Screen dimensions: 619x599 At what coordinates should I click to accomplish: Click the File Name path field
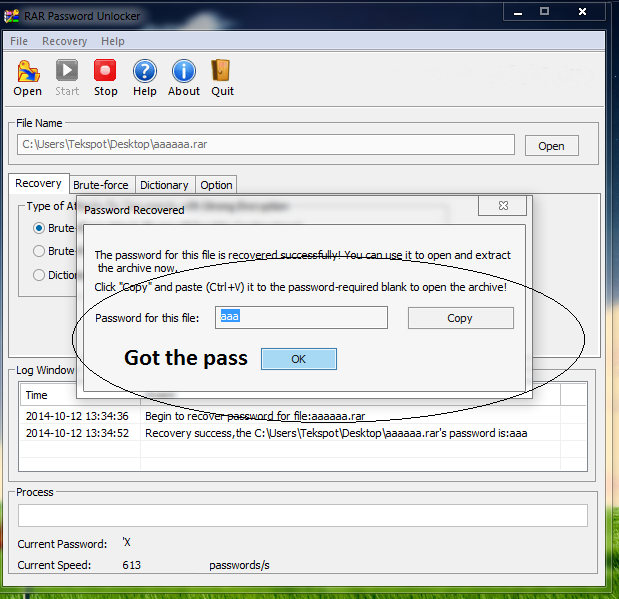pos(266,145)
